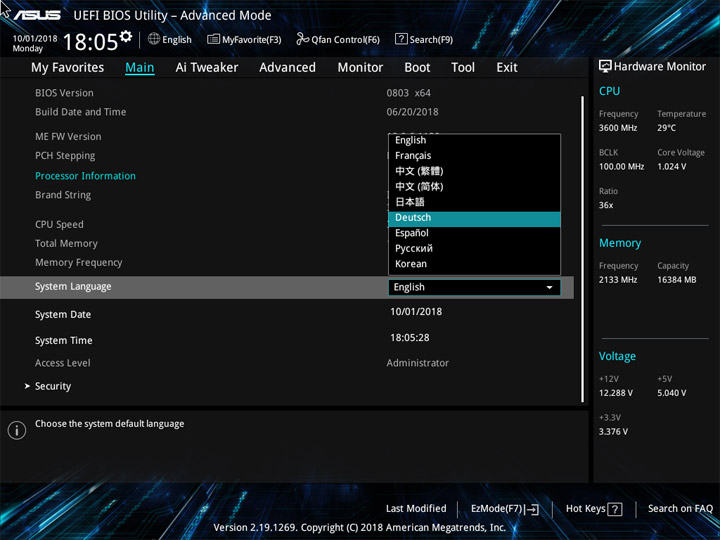
Task: Choose Français in language list
Action: (474, 156)
